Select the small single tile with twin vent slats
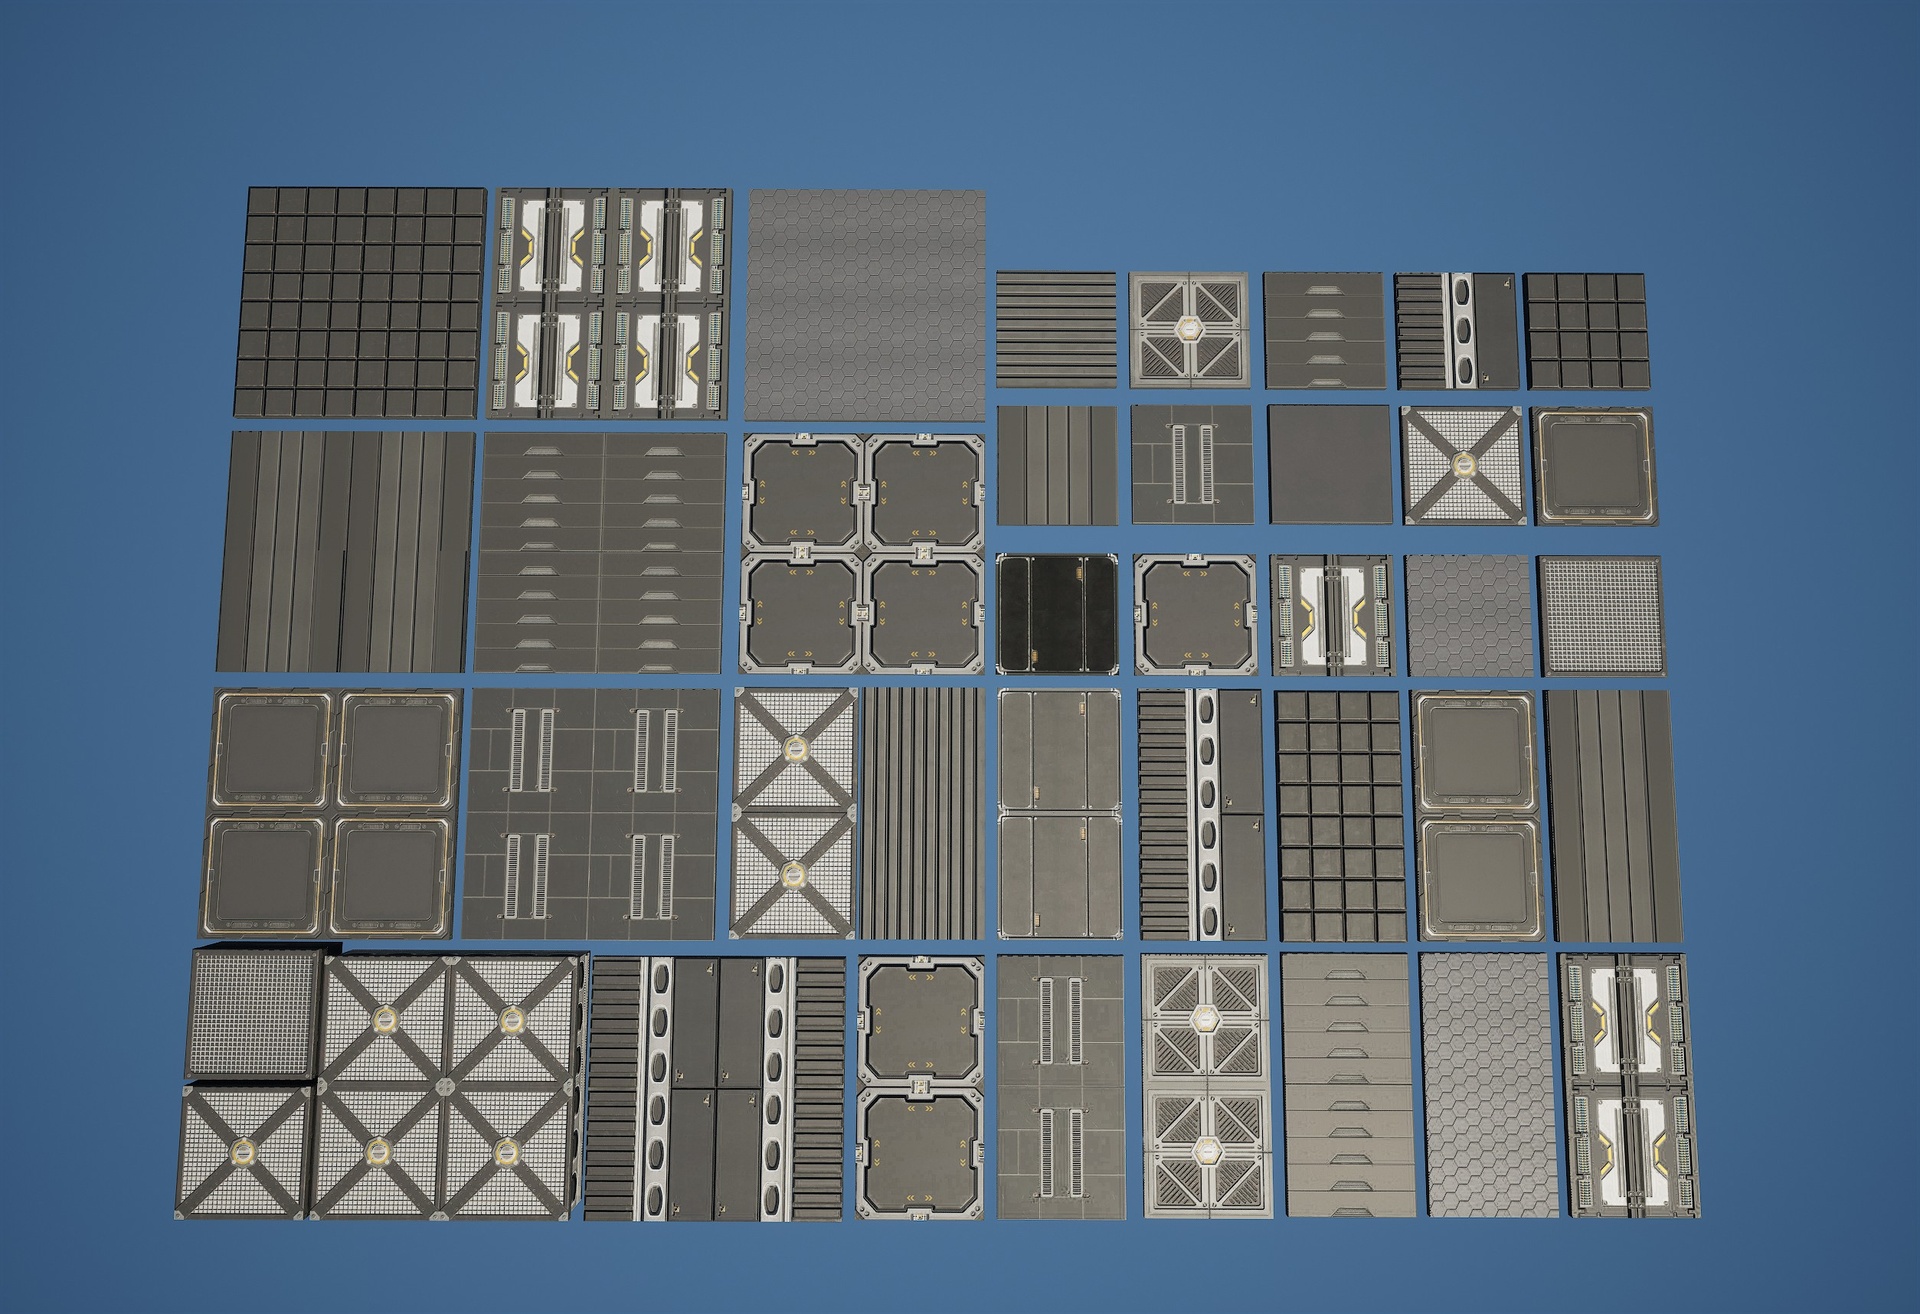 (x=1192, y=465)
